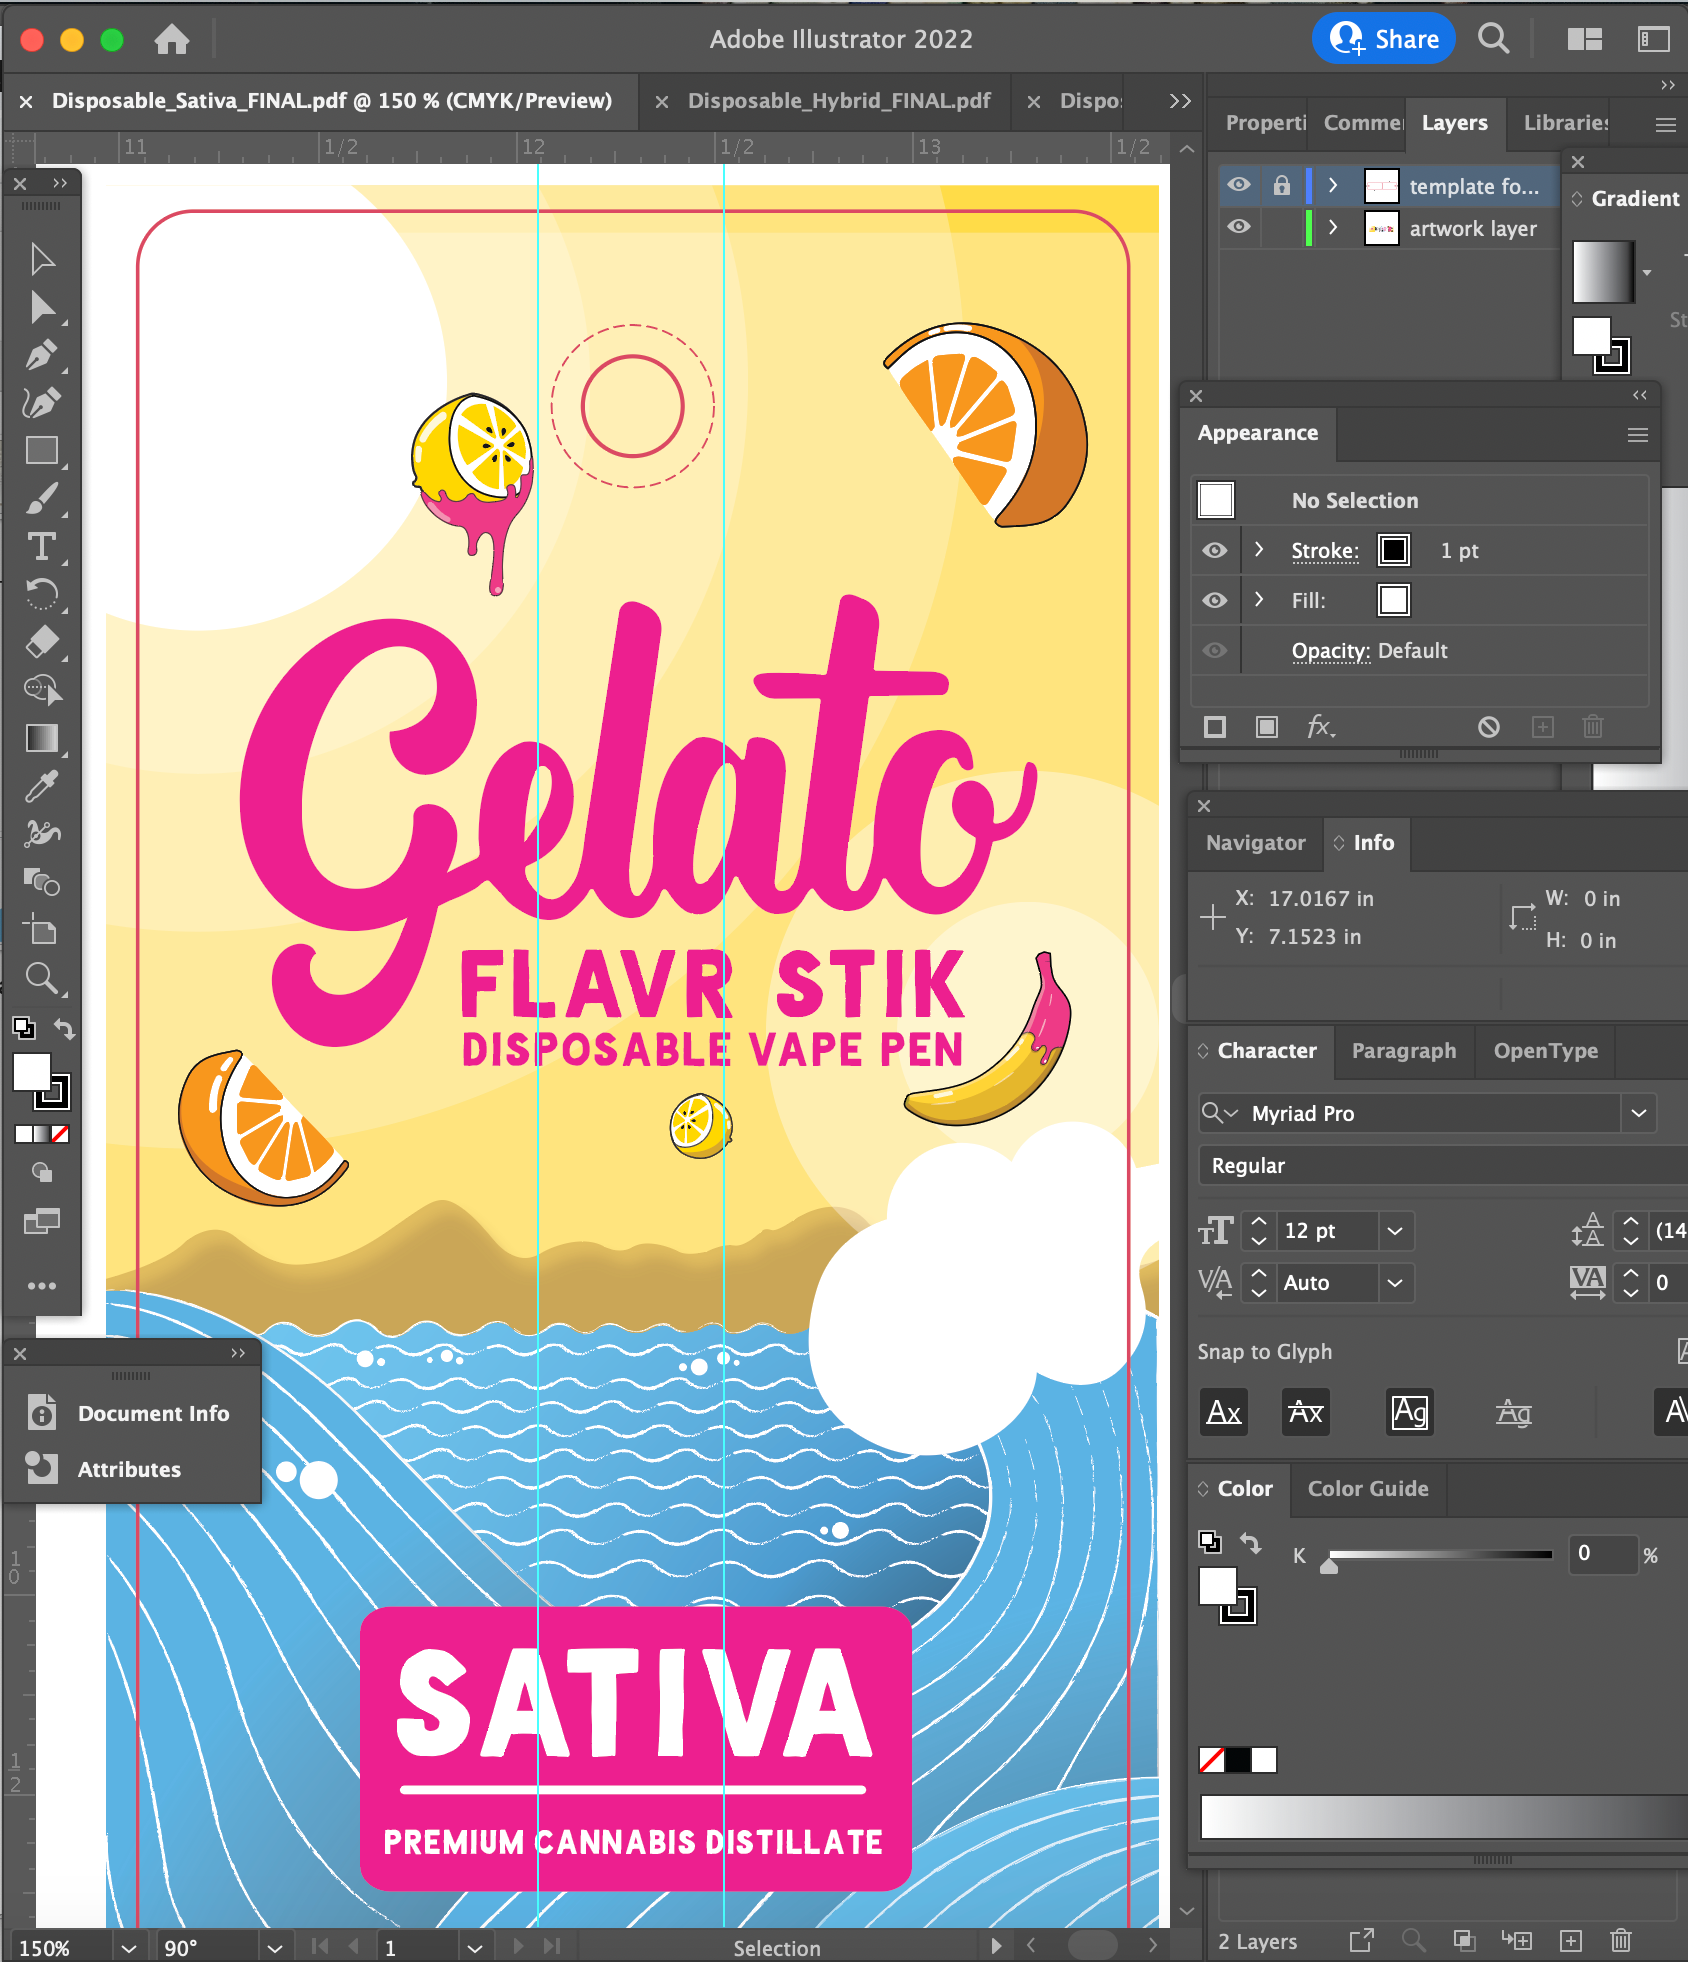The width and height of the screenshot is (1688, 1962).
Task: Expand the template layer
Action: 1333,185
